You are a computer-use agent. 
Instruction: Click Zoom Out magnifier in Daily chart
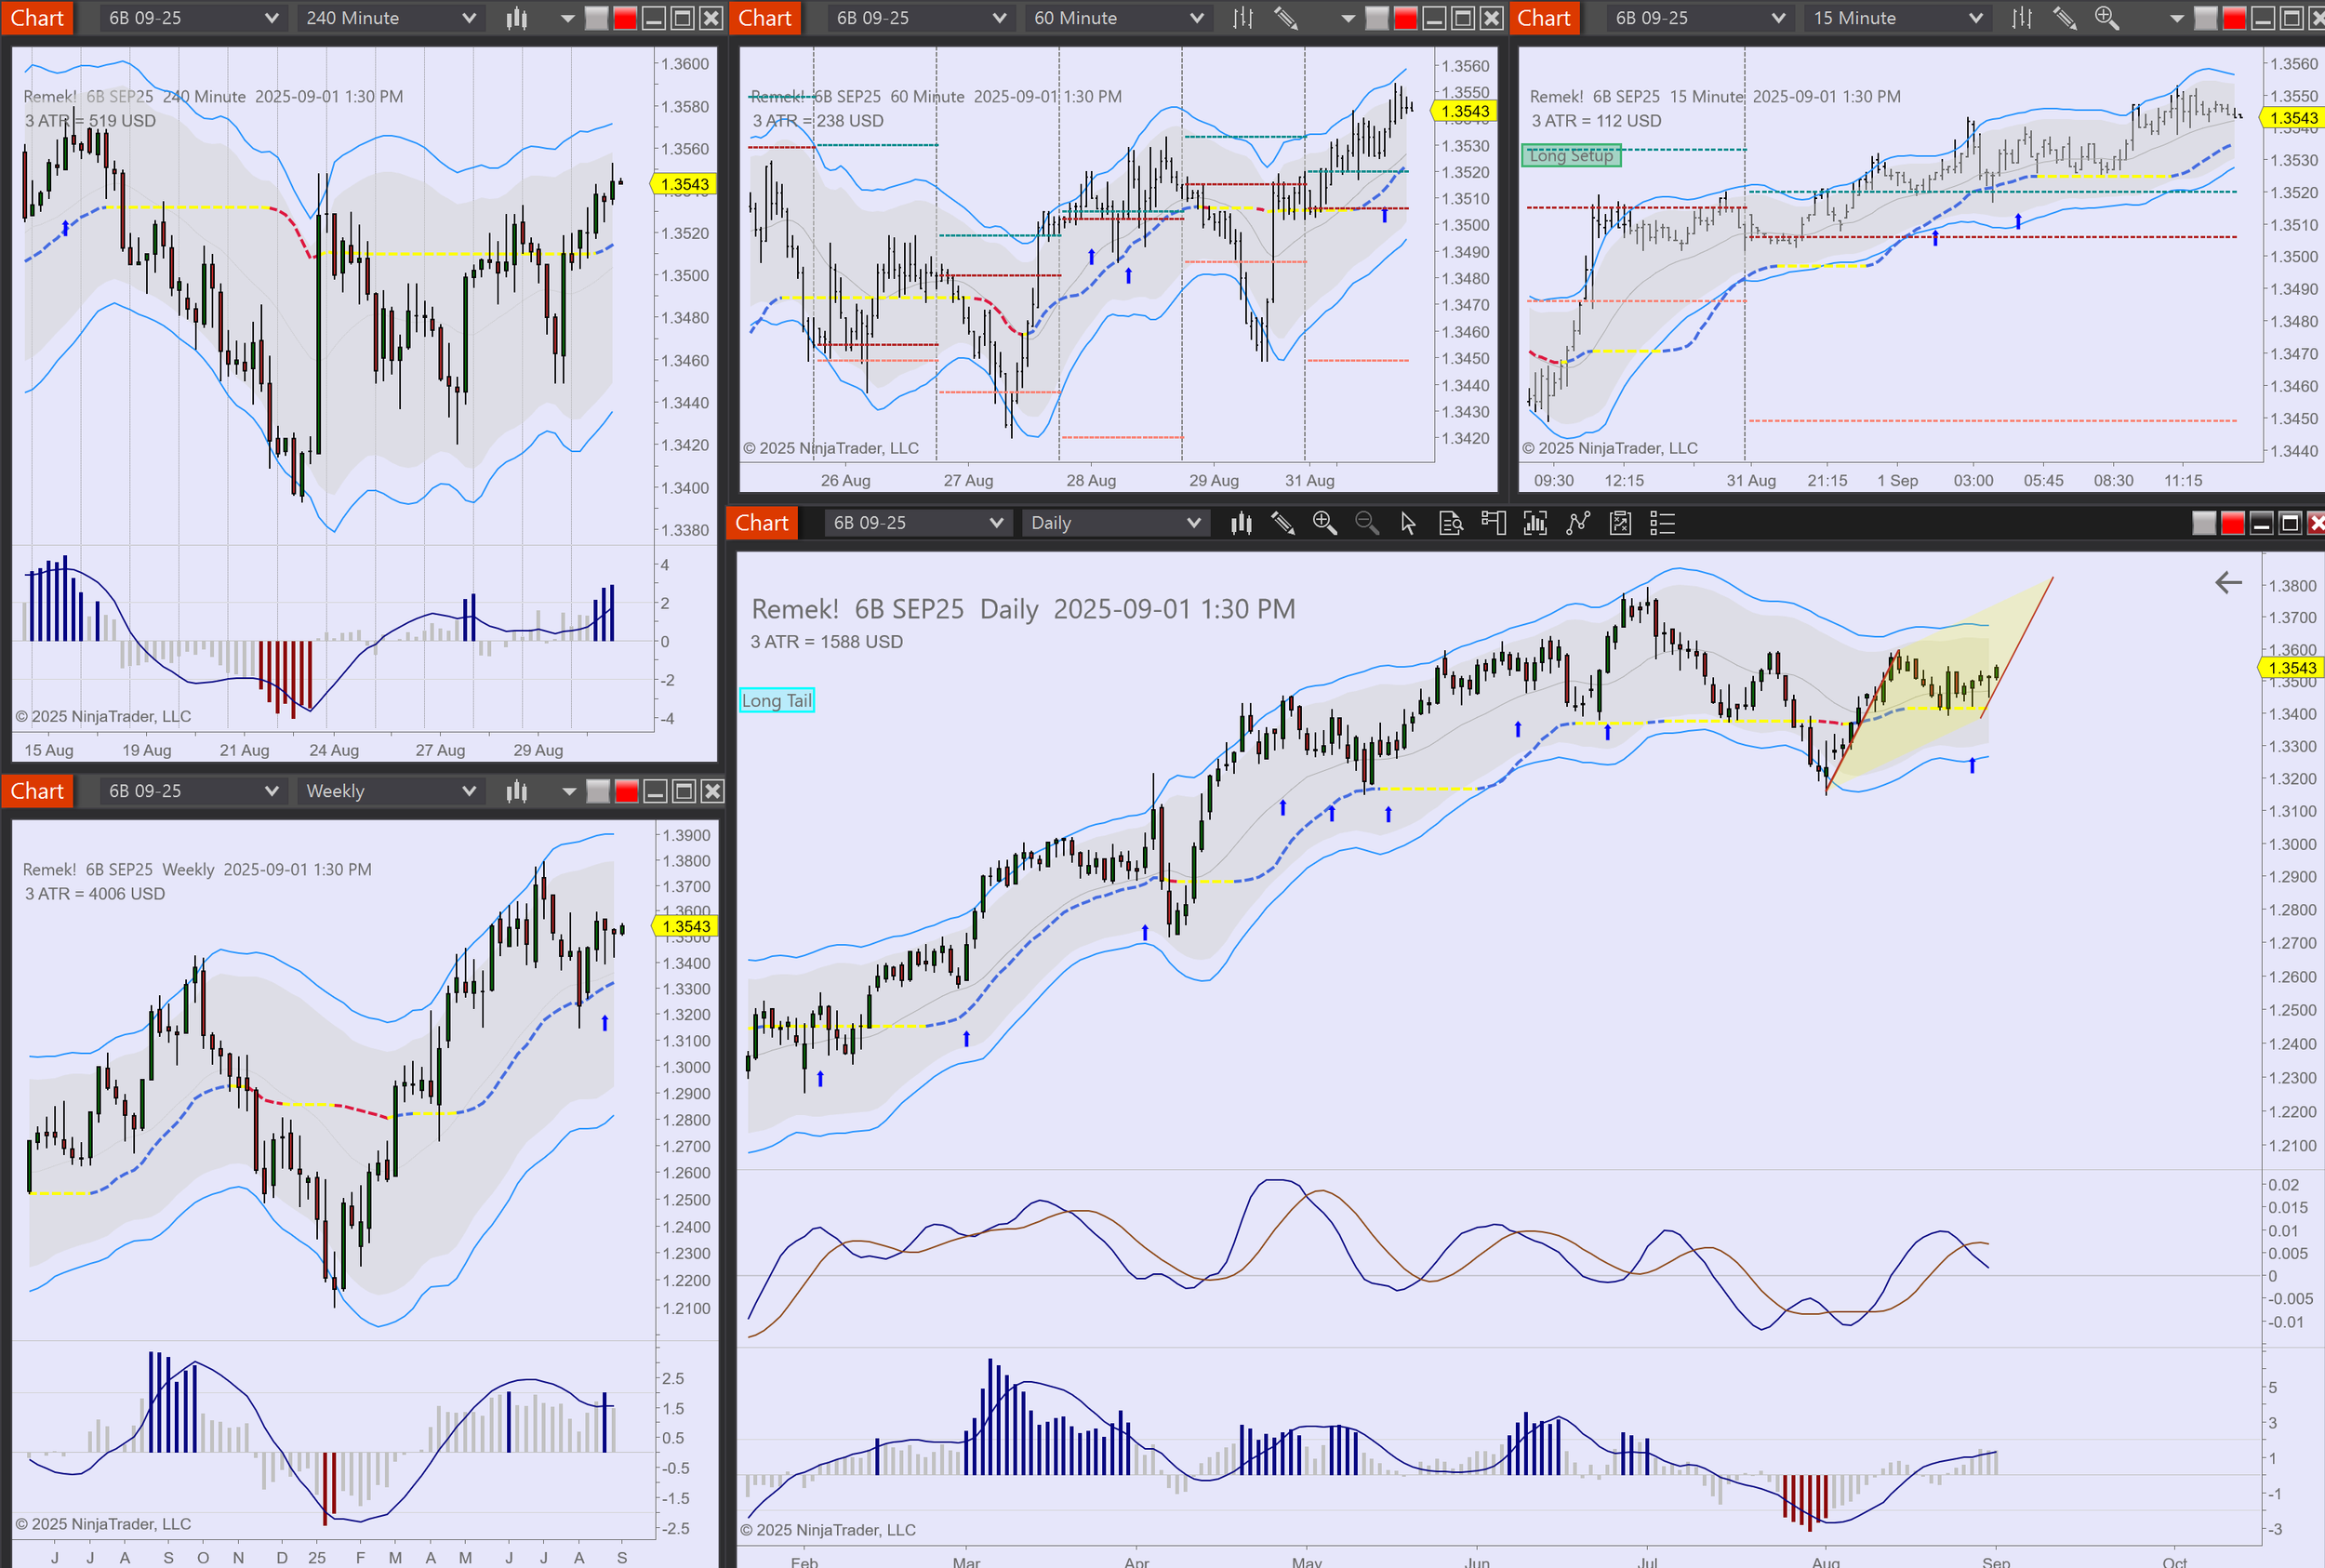[1367, 523]
